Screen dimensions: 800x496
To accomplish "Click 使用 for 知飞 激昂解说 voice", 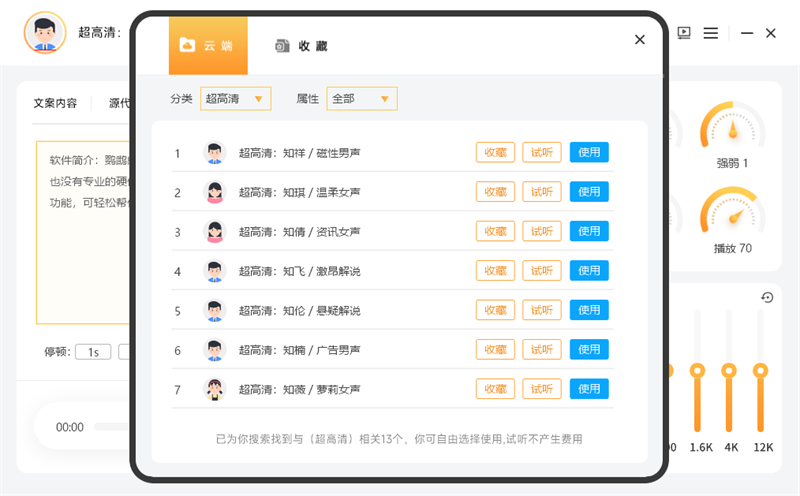I will tap(589, 271).
